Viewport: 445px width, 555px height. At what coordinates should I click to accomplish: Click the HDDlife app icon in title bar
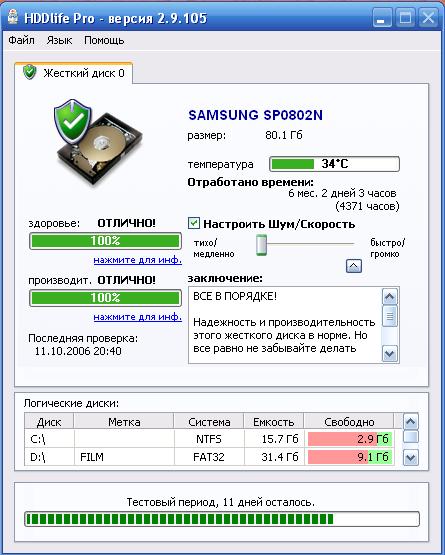tap(13, 17)
